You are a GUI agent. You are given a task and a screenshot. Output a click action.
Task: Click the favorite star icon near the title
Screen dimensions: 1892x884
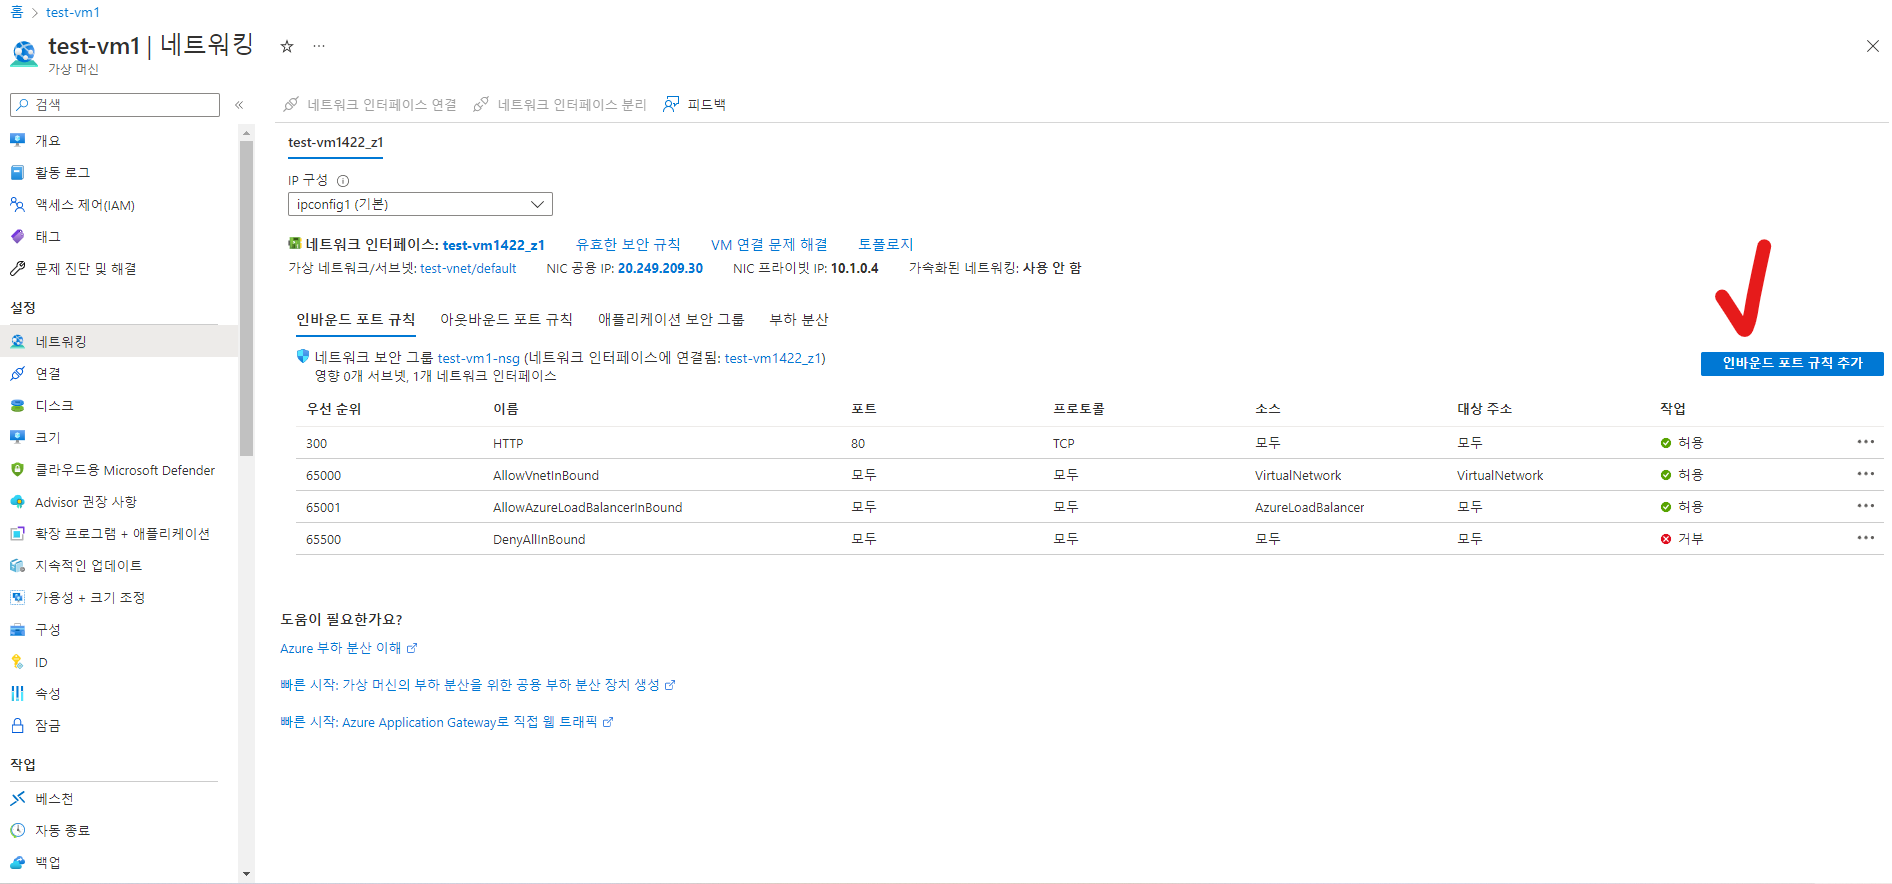tap(287, 46)
